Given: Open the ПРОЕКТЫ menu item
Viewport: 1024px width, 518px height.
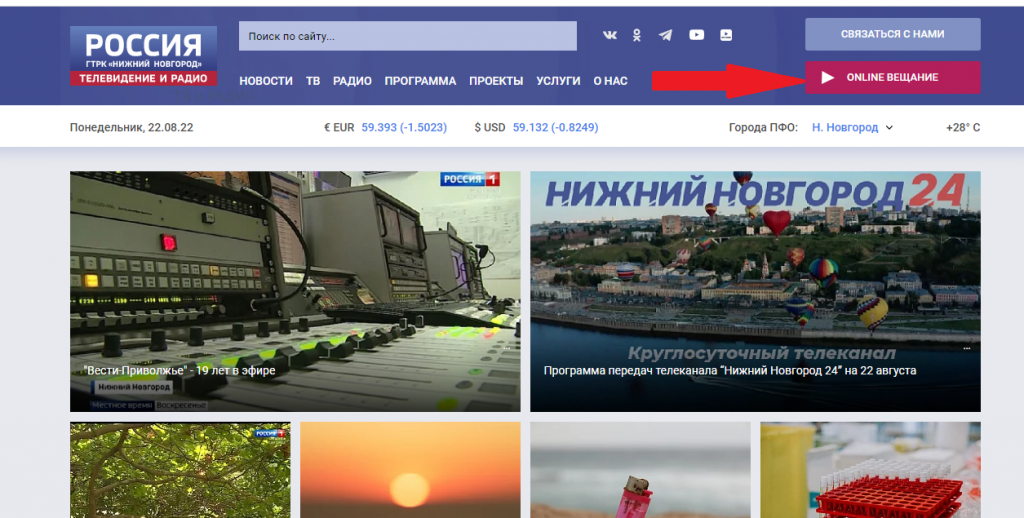Looking at the screenshot, I should (x=496, y=81).
